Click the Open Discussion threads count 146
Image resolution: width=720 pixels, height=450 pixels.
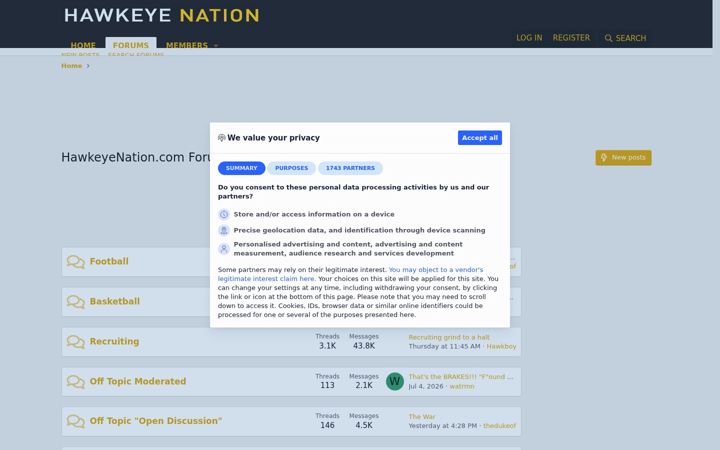327,425
